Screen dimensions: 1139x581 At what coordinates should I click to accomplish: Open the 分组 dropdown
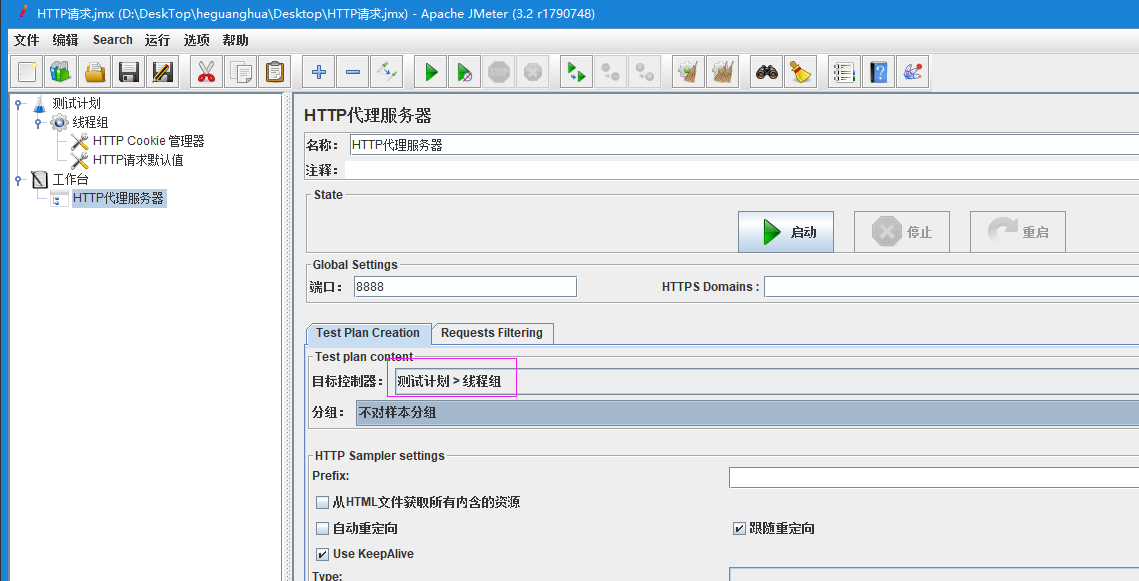pyautogui.click(x=747, y=413)
